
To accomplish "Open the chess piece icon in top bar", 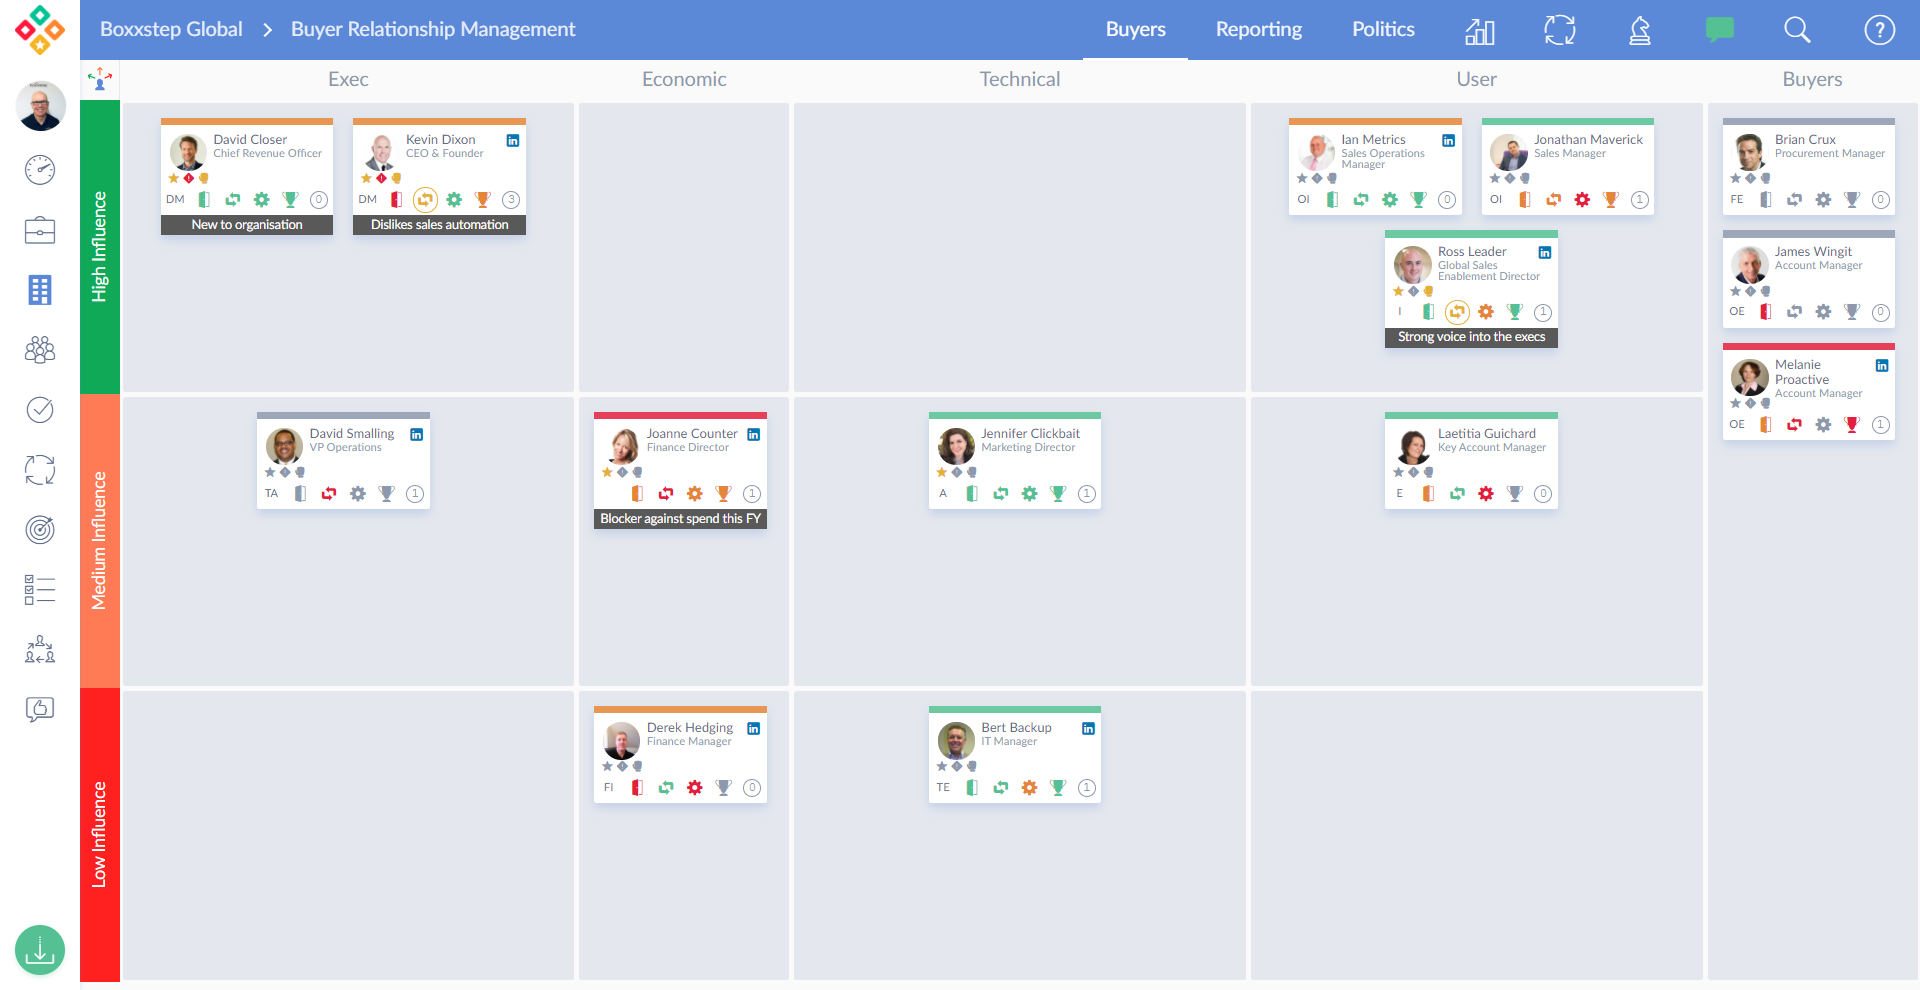I will [1639, 30].
